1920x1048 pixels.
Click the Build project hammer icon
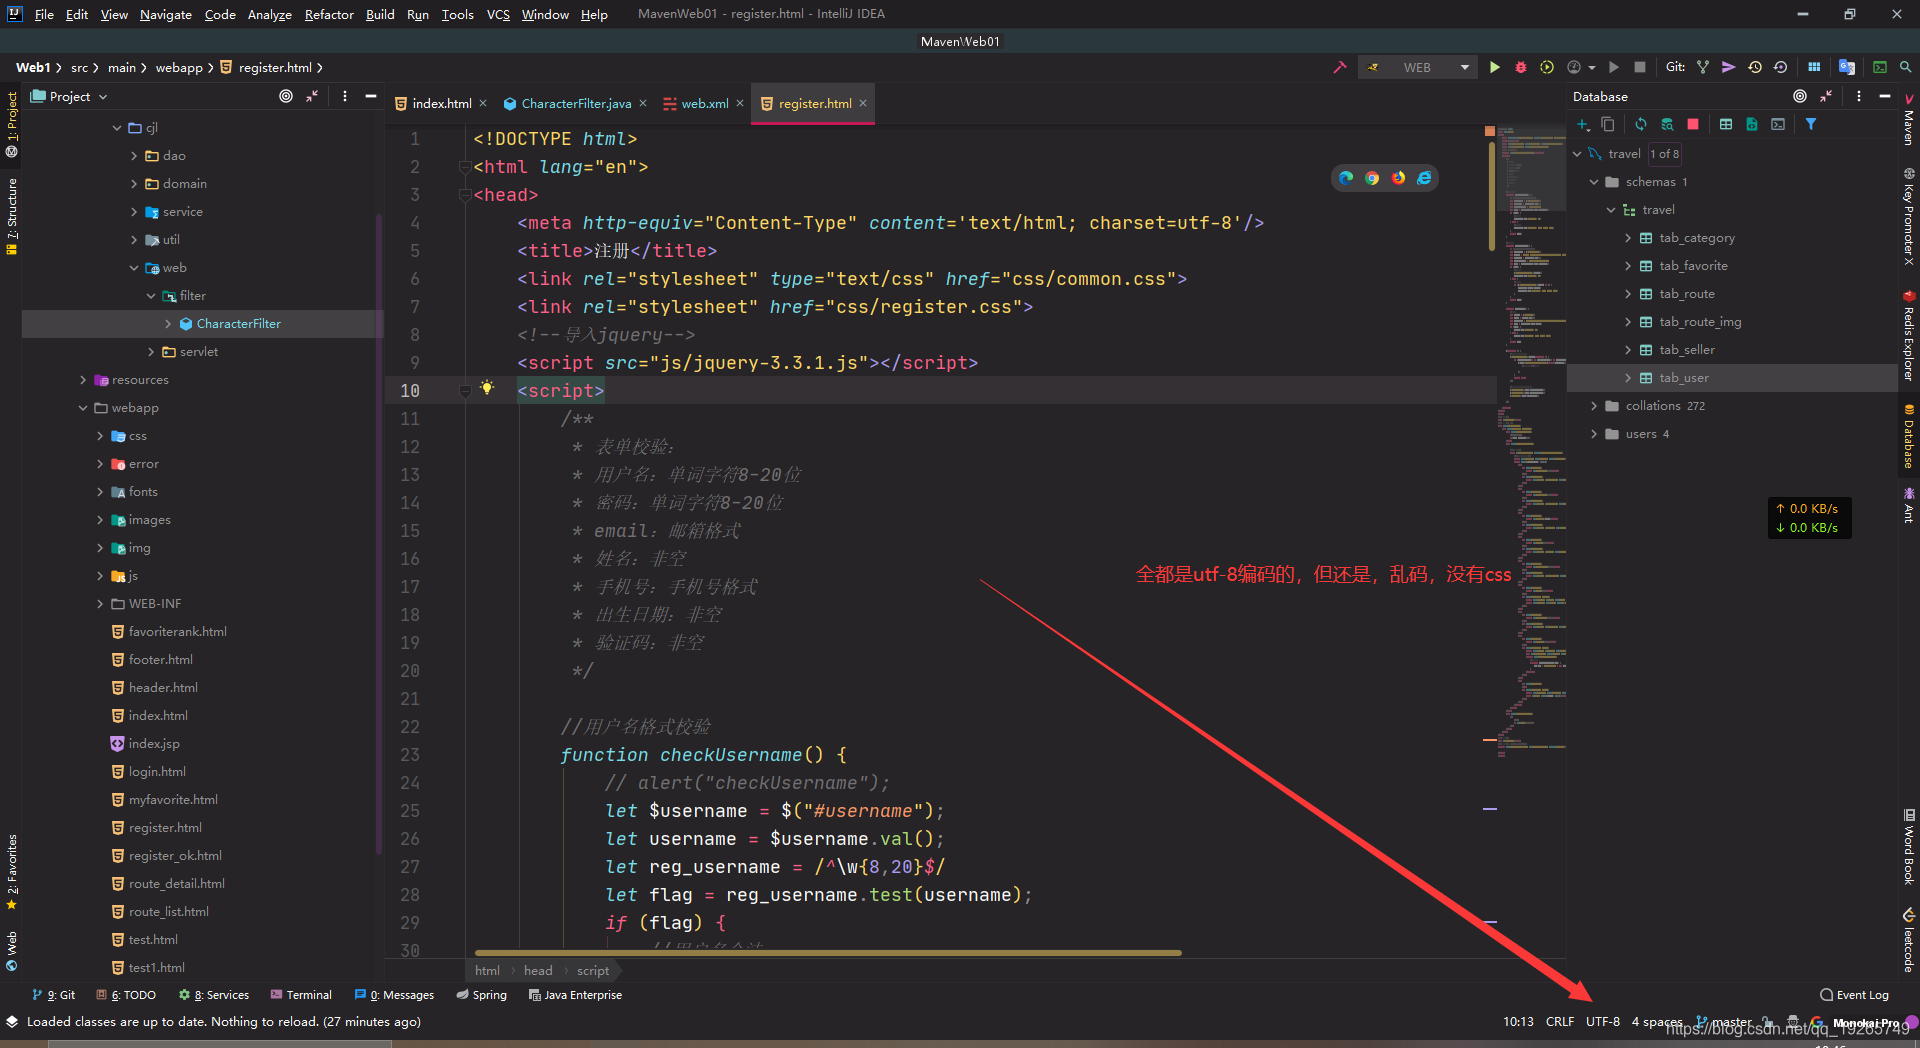(x=1339, y=67)
